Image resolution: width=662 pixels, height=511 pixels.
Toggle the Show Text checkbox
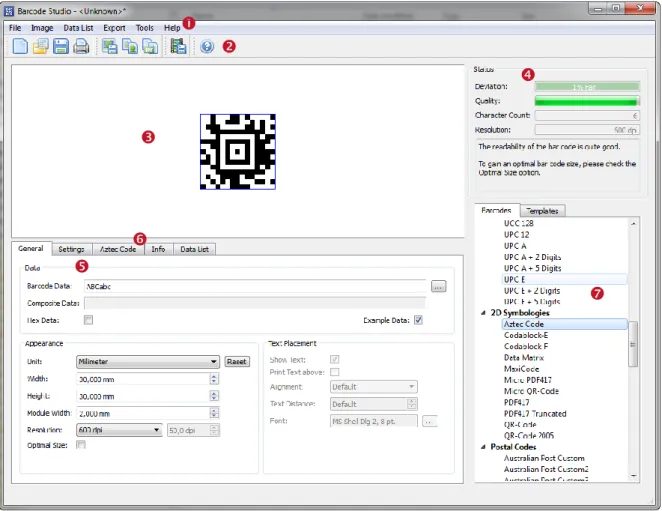[334, 359]
